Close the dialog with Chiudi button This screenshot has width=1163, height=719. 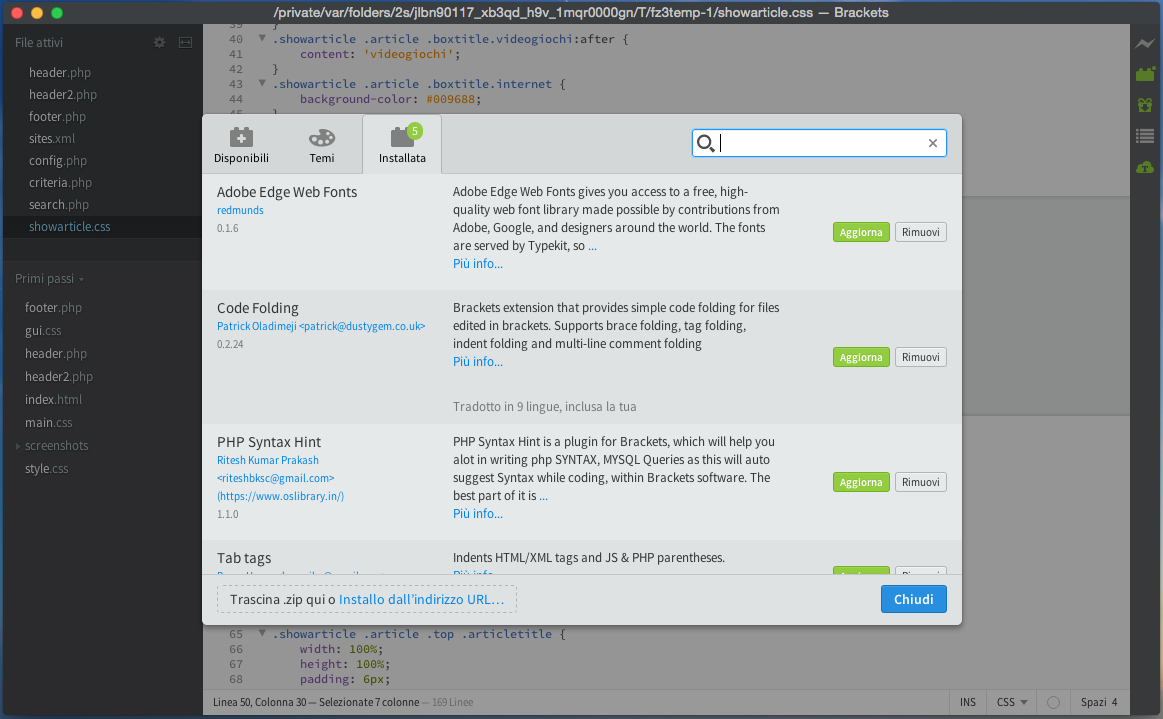point(914,600)
